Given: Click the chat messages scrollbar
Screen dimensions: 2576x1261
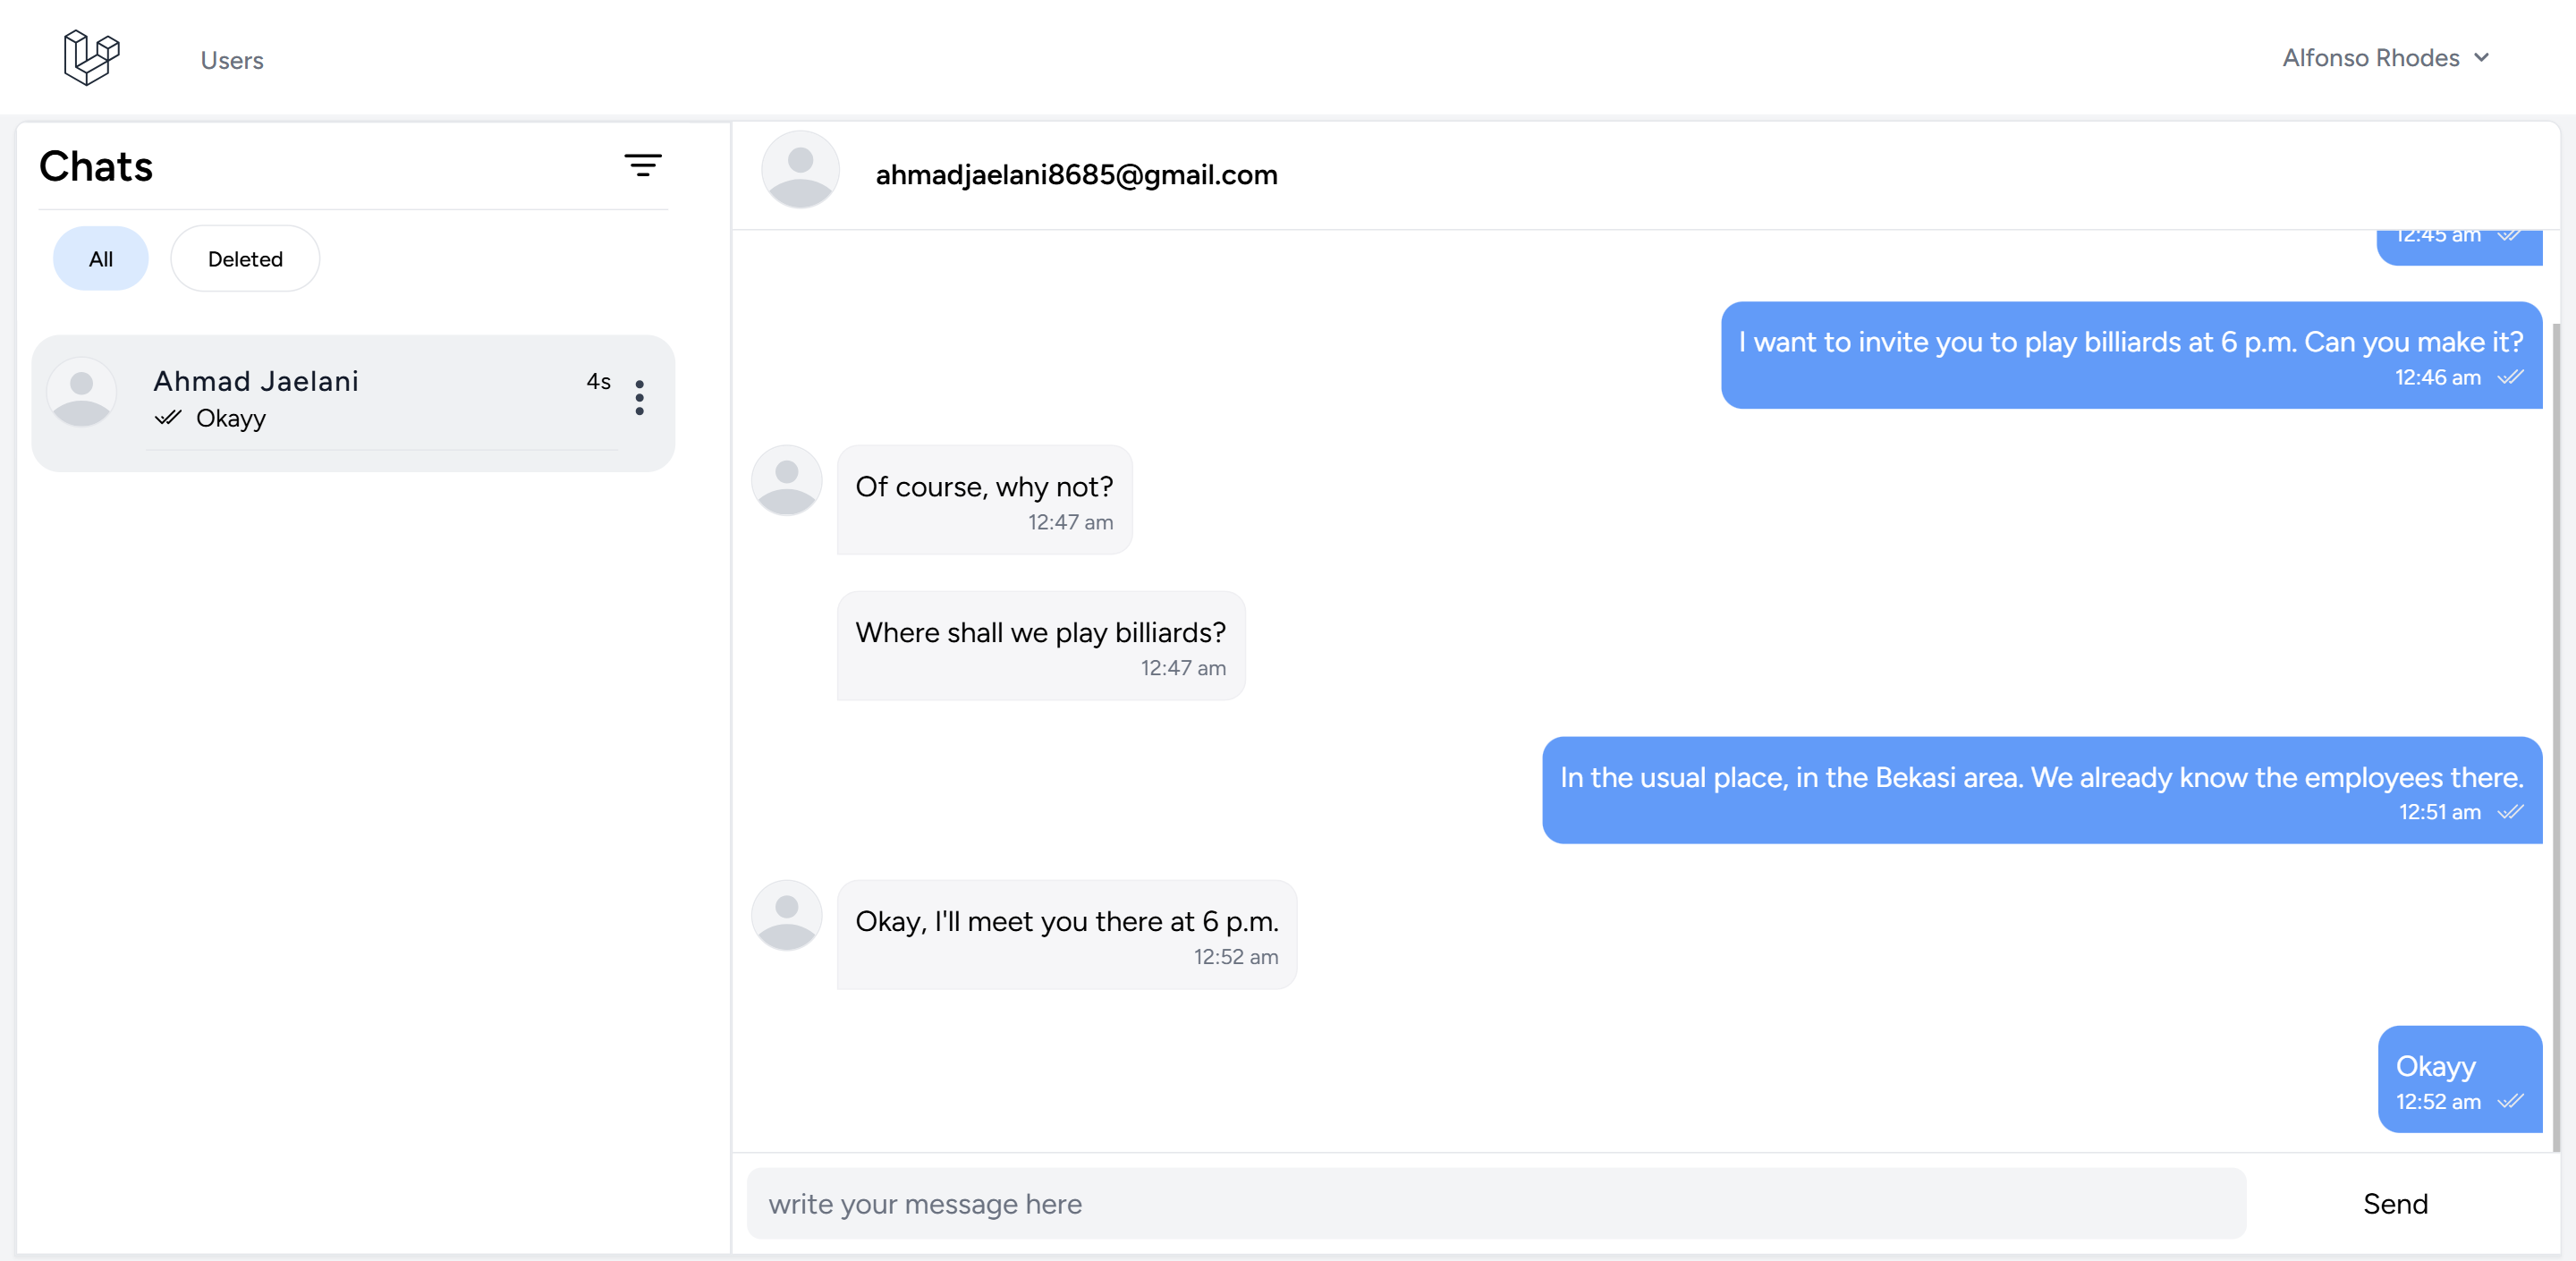Looking at the screenshot, I should tap(2556, 700).
